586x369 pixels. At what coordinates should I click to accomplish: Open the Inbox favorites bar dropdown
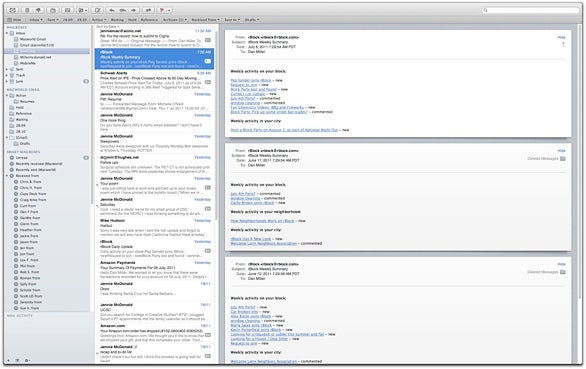pos(36,19)
